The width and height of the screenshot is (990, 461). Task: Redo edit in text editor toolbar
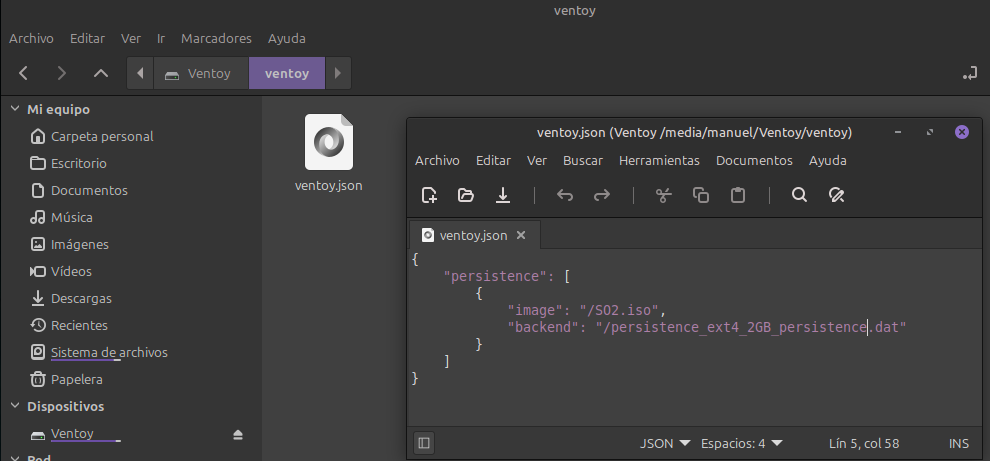(x=602, y=195)
